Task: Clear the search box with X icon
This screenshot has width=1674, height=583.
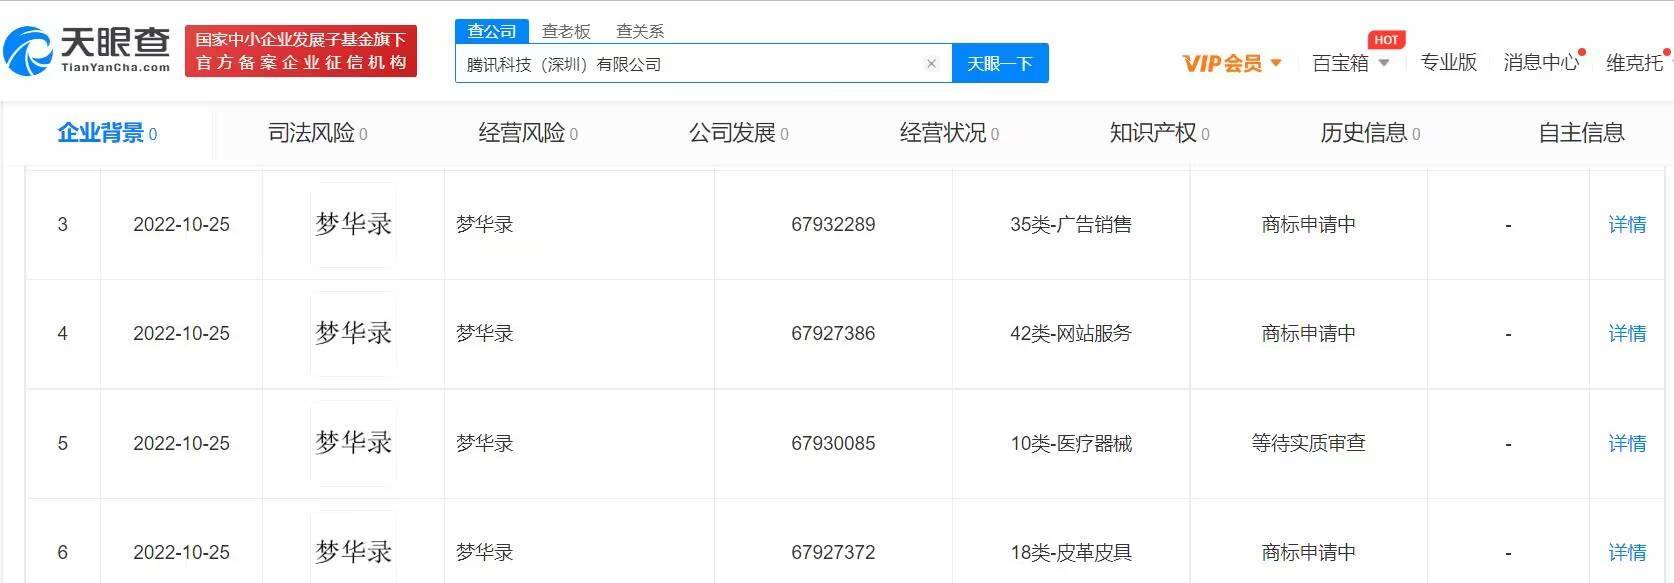Action: 931,64
